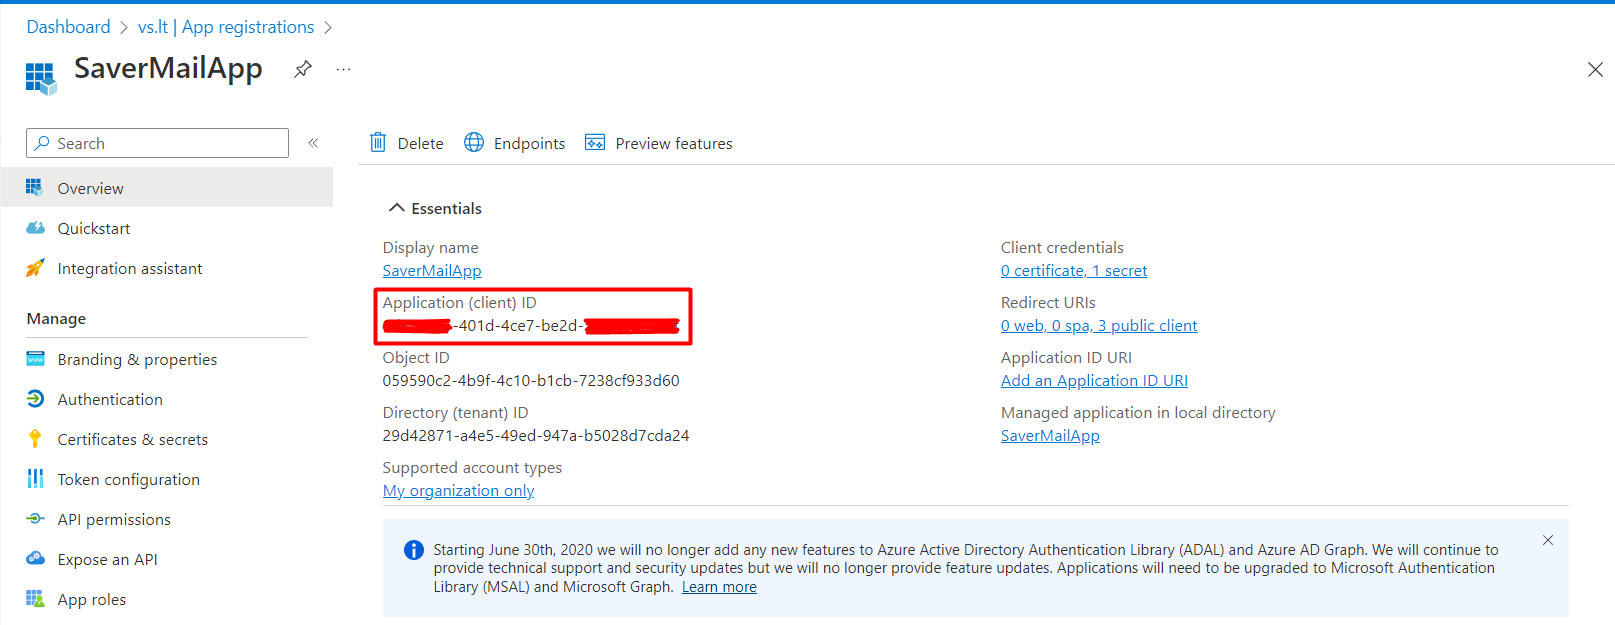Click the Managed application in local directory label
This screenshot has height=625, width=1615.
pos(1138,412)
